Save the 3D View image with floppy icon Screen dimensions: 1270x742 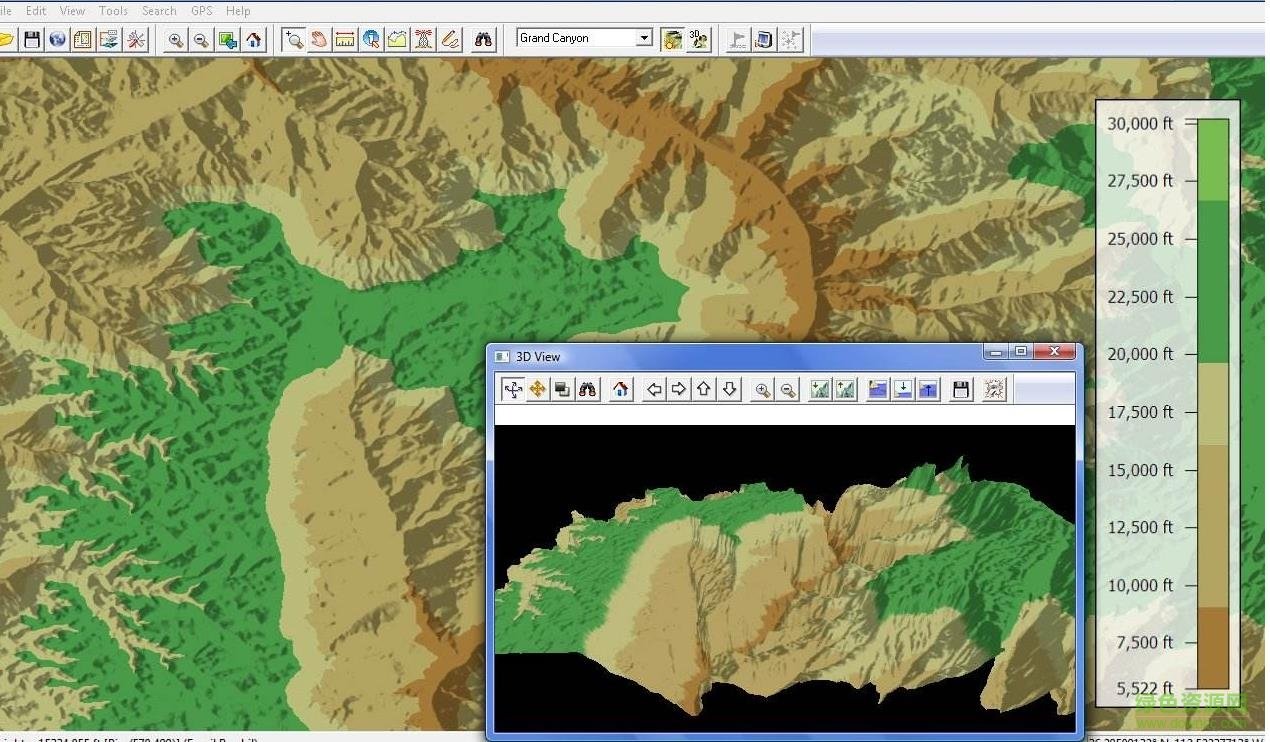tap(959, 389)
